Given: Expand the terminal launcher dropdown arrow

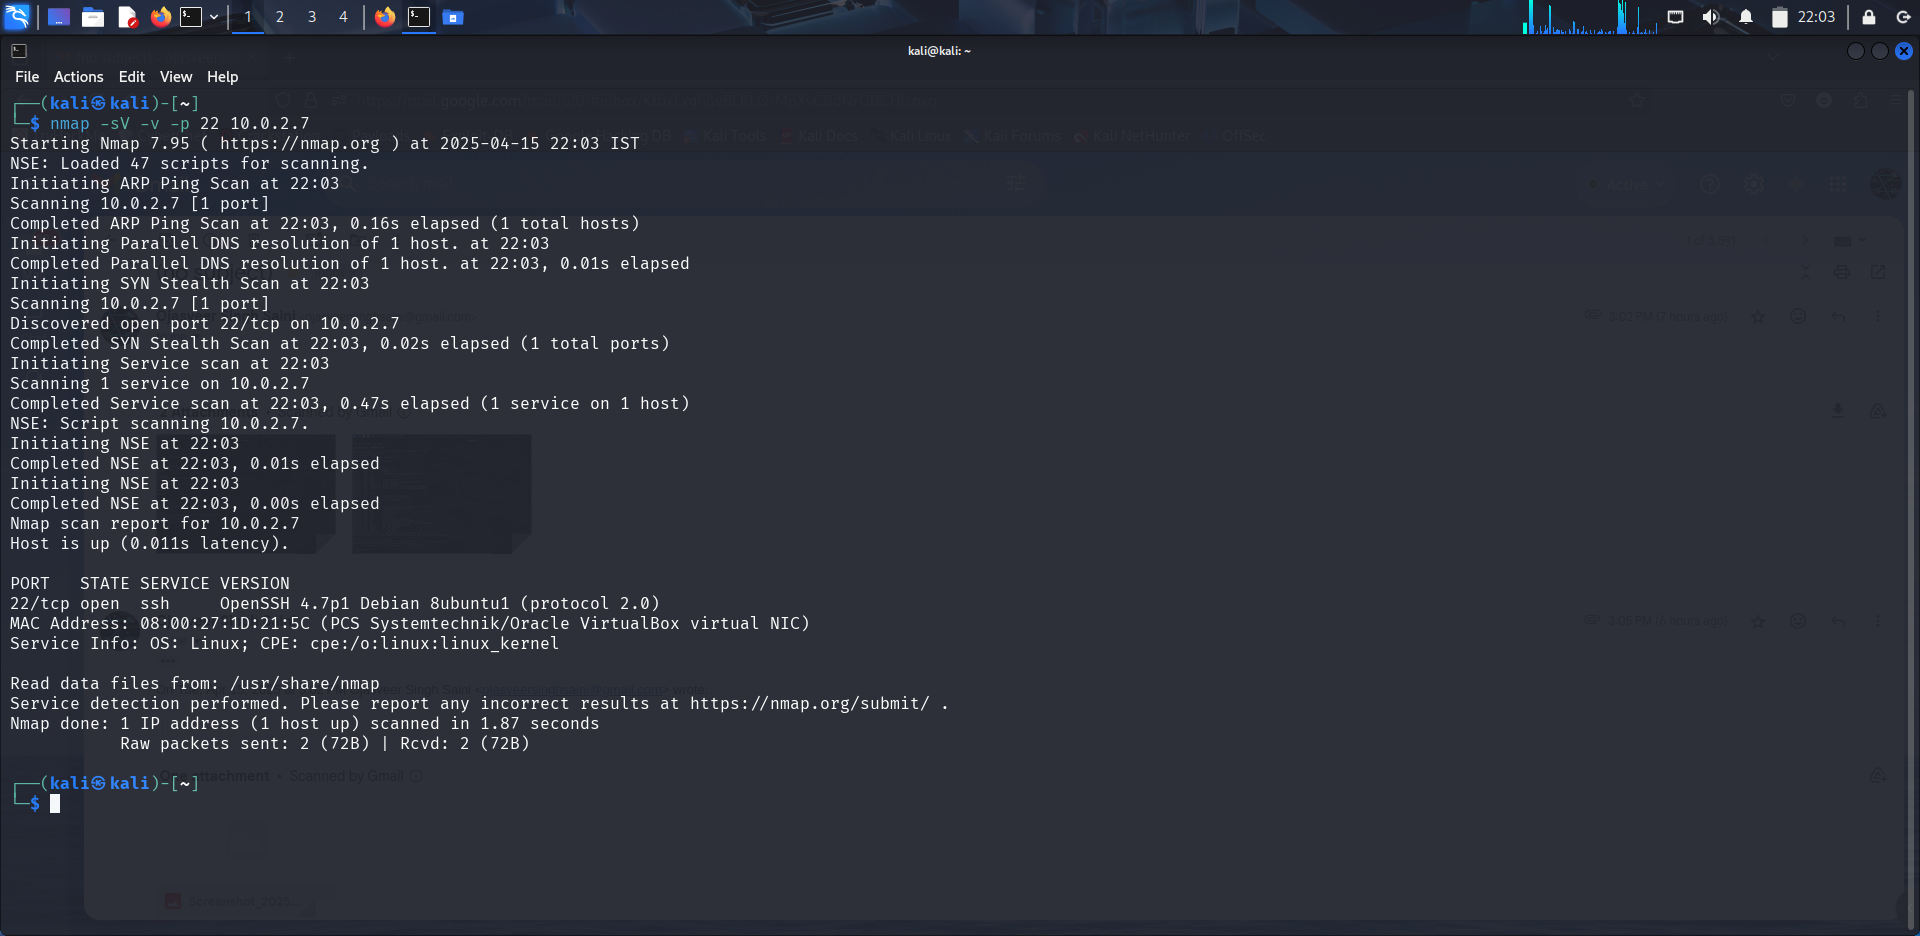Looking at the screenshot, I should click(x=214, y=17).
